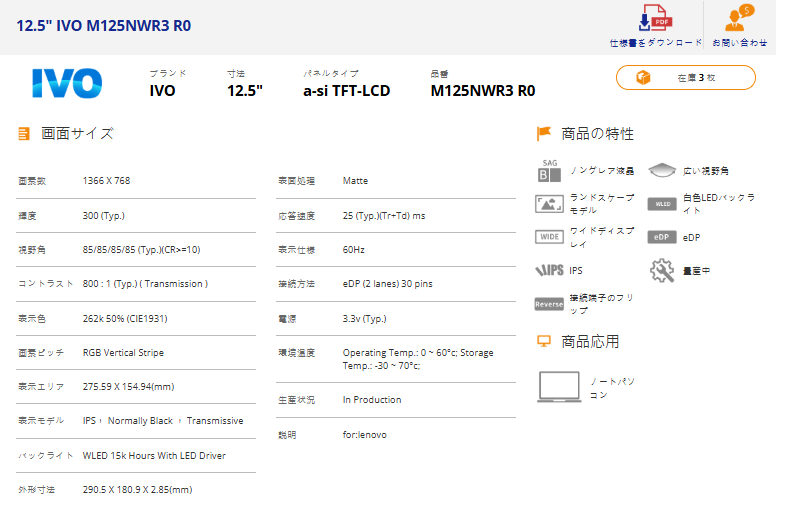Click the response time 25 (Typ.) value
The width and height of the screenshot is (809, 519).
coord(384,216)
